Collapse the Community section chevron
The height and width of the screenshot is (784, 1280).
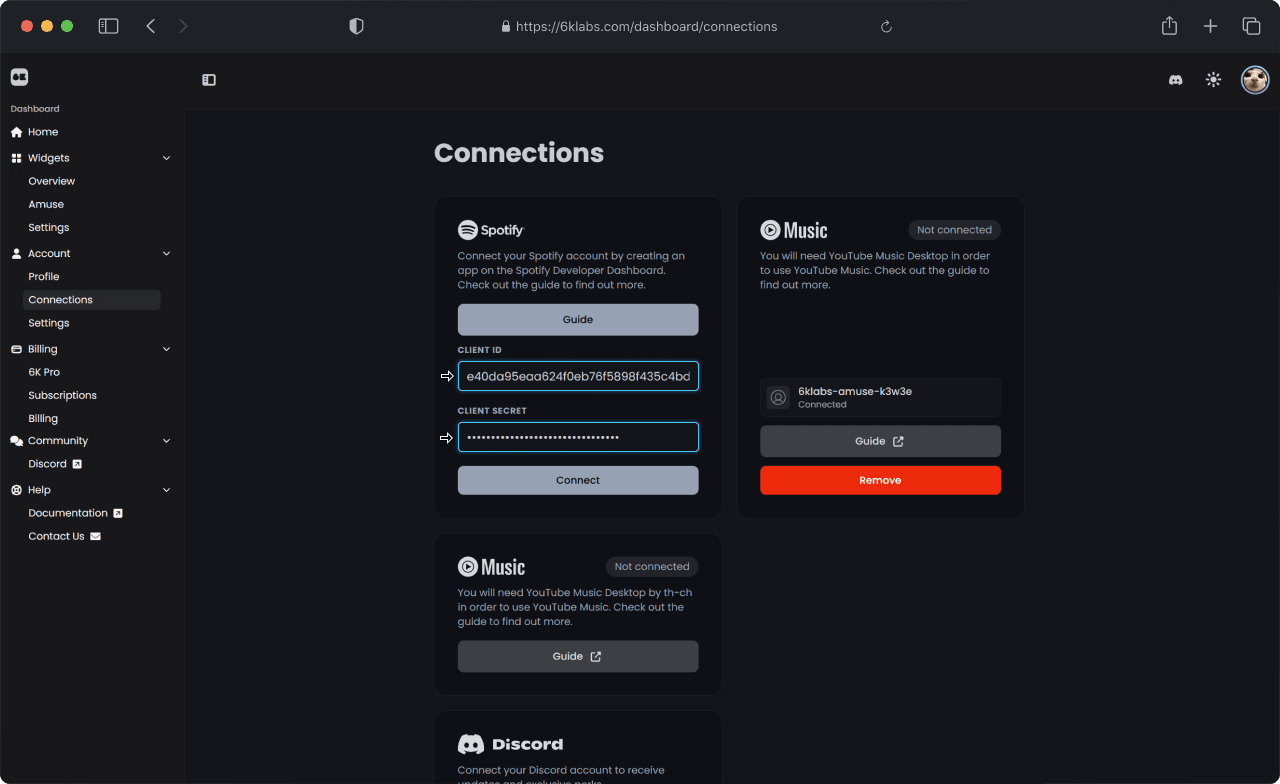[x=166, y=441]
